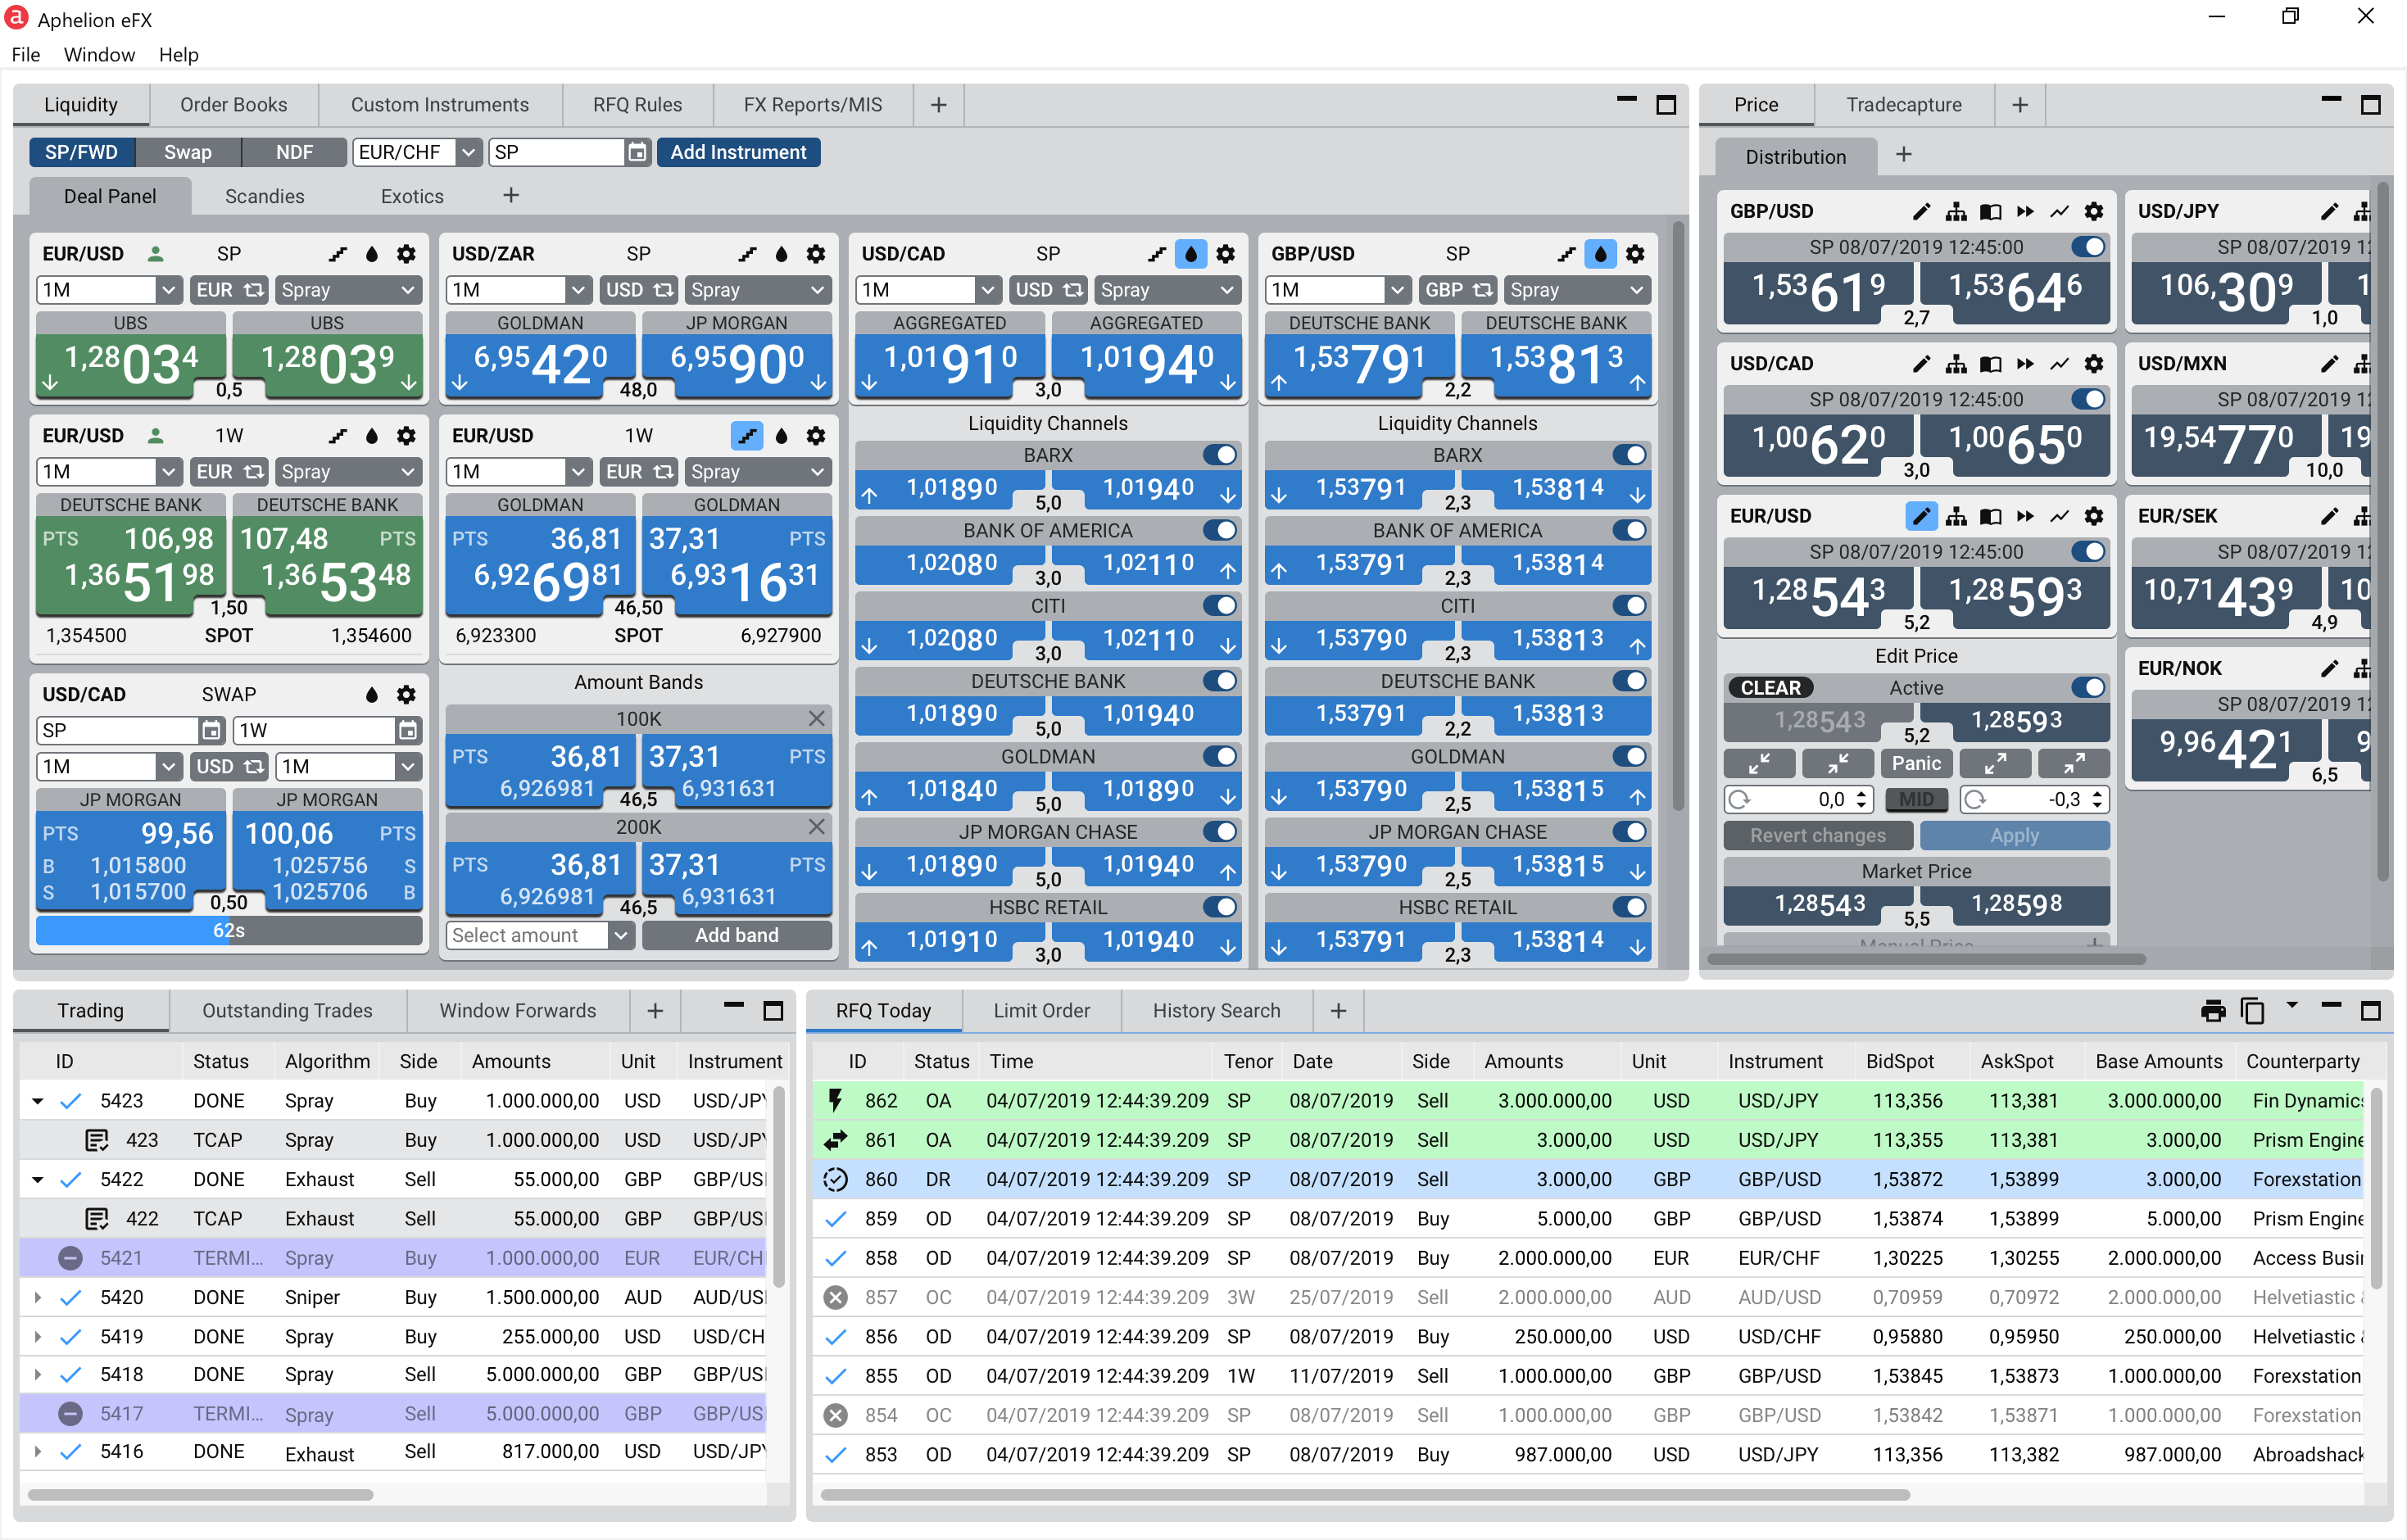Toggle the Active switch in Edit Price

tap(2088, 688)
